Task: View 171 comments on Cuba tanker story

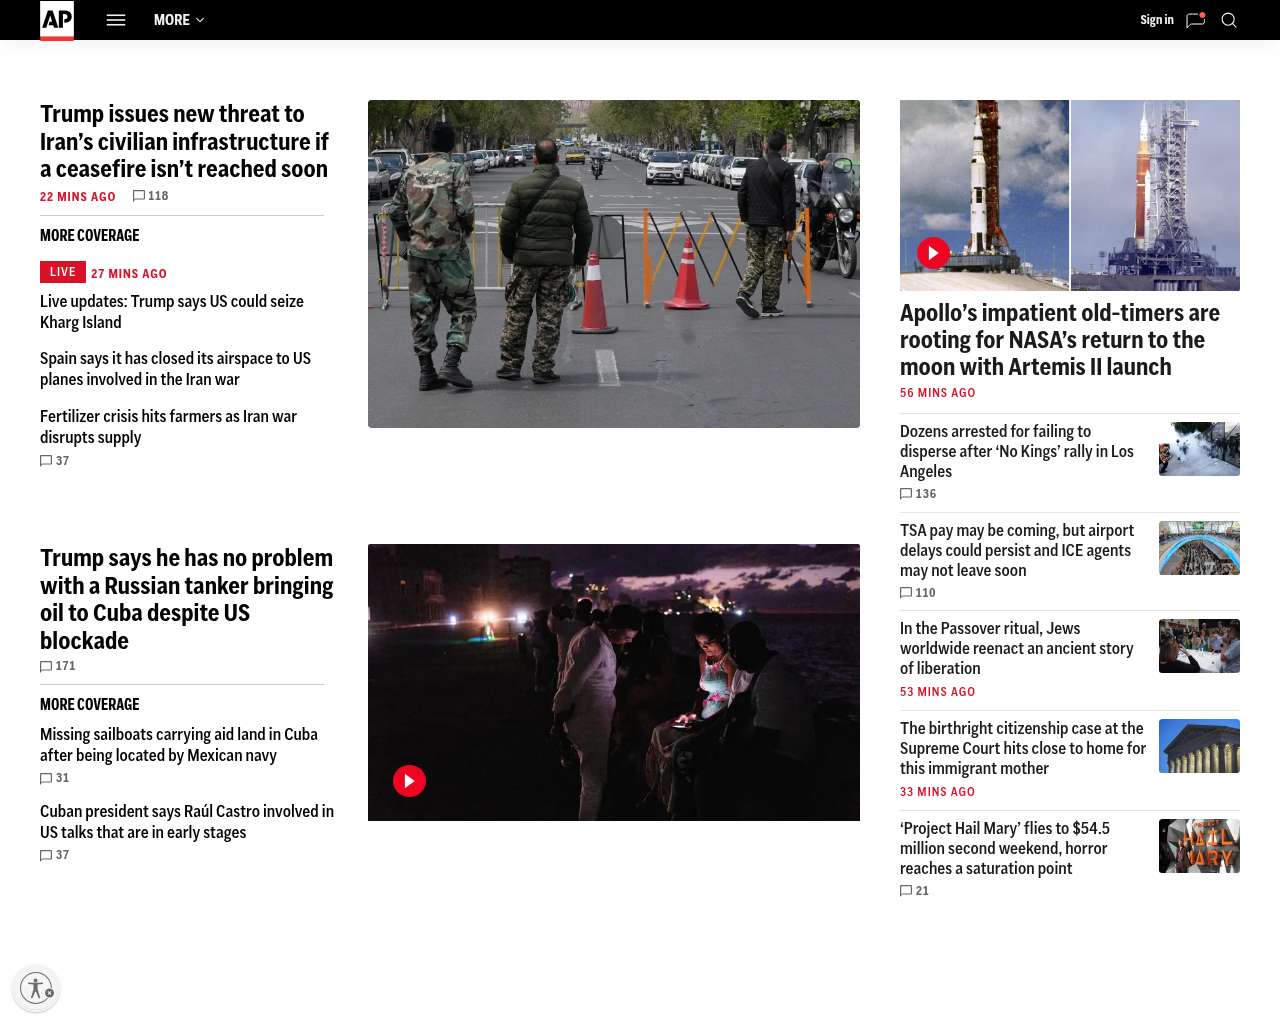Action: [x=58, y=666]
